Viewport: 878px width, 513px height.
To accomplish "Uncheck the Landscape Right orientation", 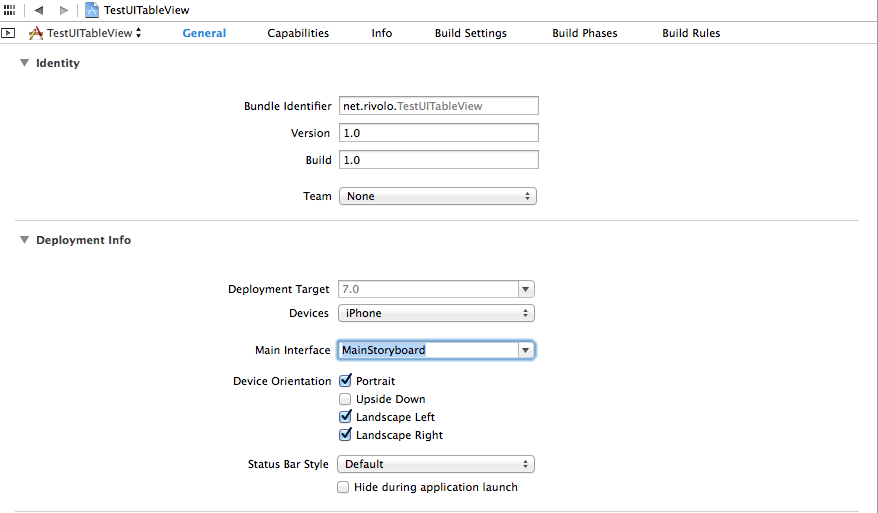I will pos(345,435).
